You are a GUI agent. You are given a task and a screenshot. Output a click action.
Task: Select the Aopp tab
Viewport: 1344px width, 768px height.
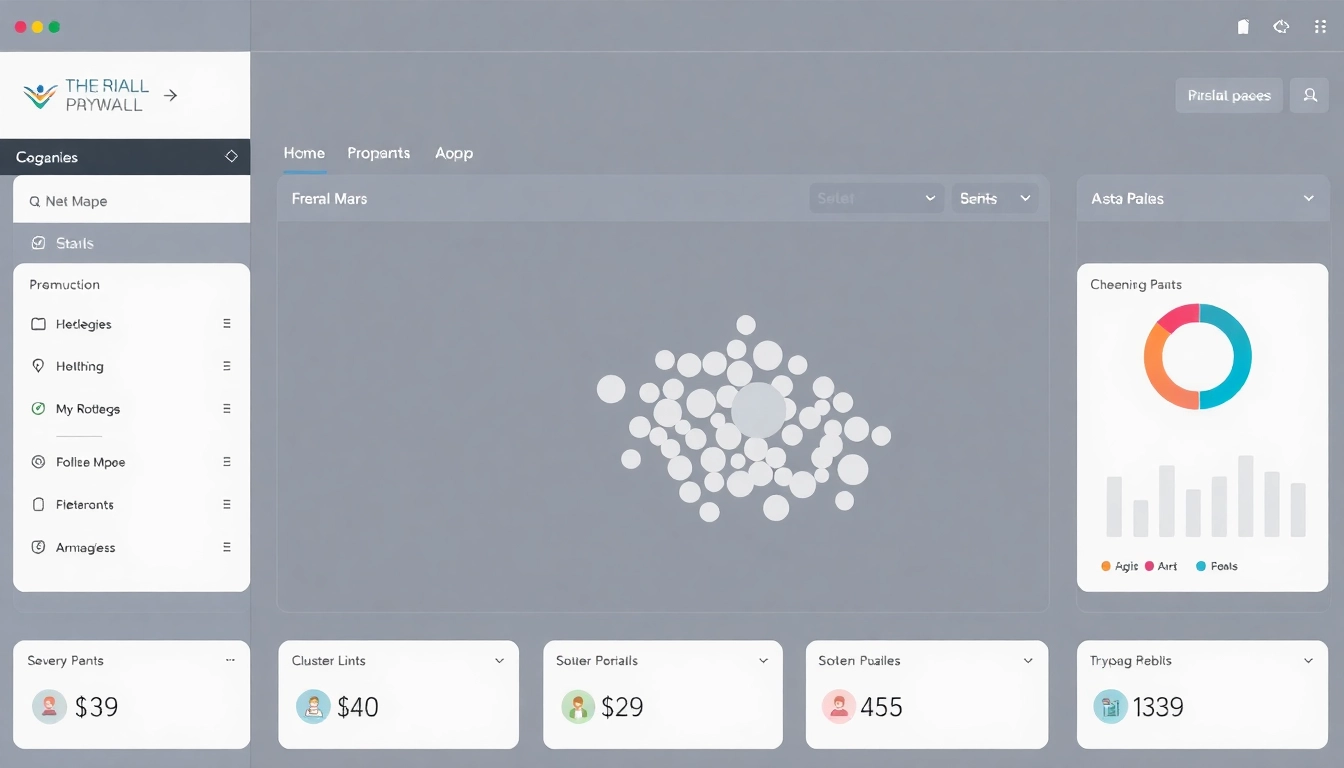[453, 153]
